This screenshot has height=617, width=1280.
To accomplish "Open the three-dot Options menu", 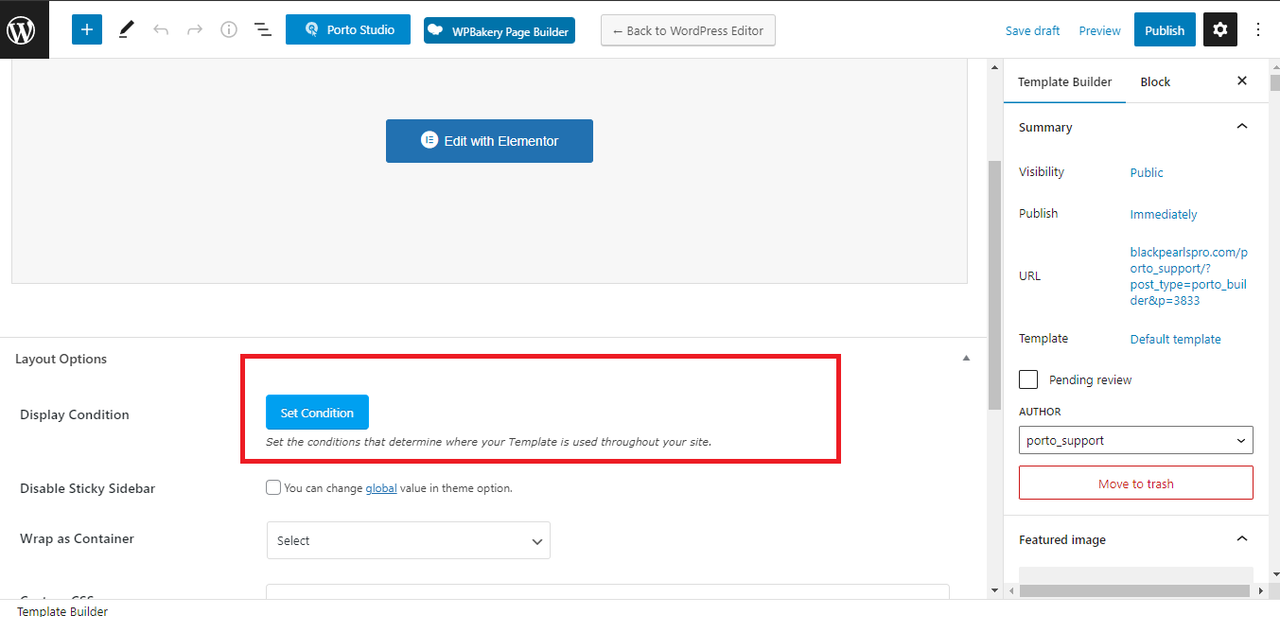I will pyautogui.click(x=1258, y=30).
